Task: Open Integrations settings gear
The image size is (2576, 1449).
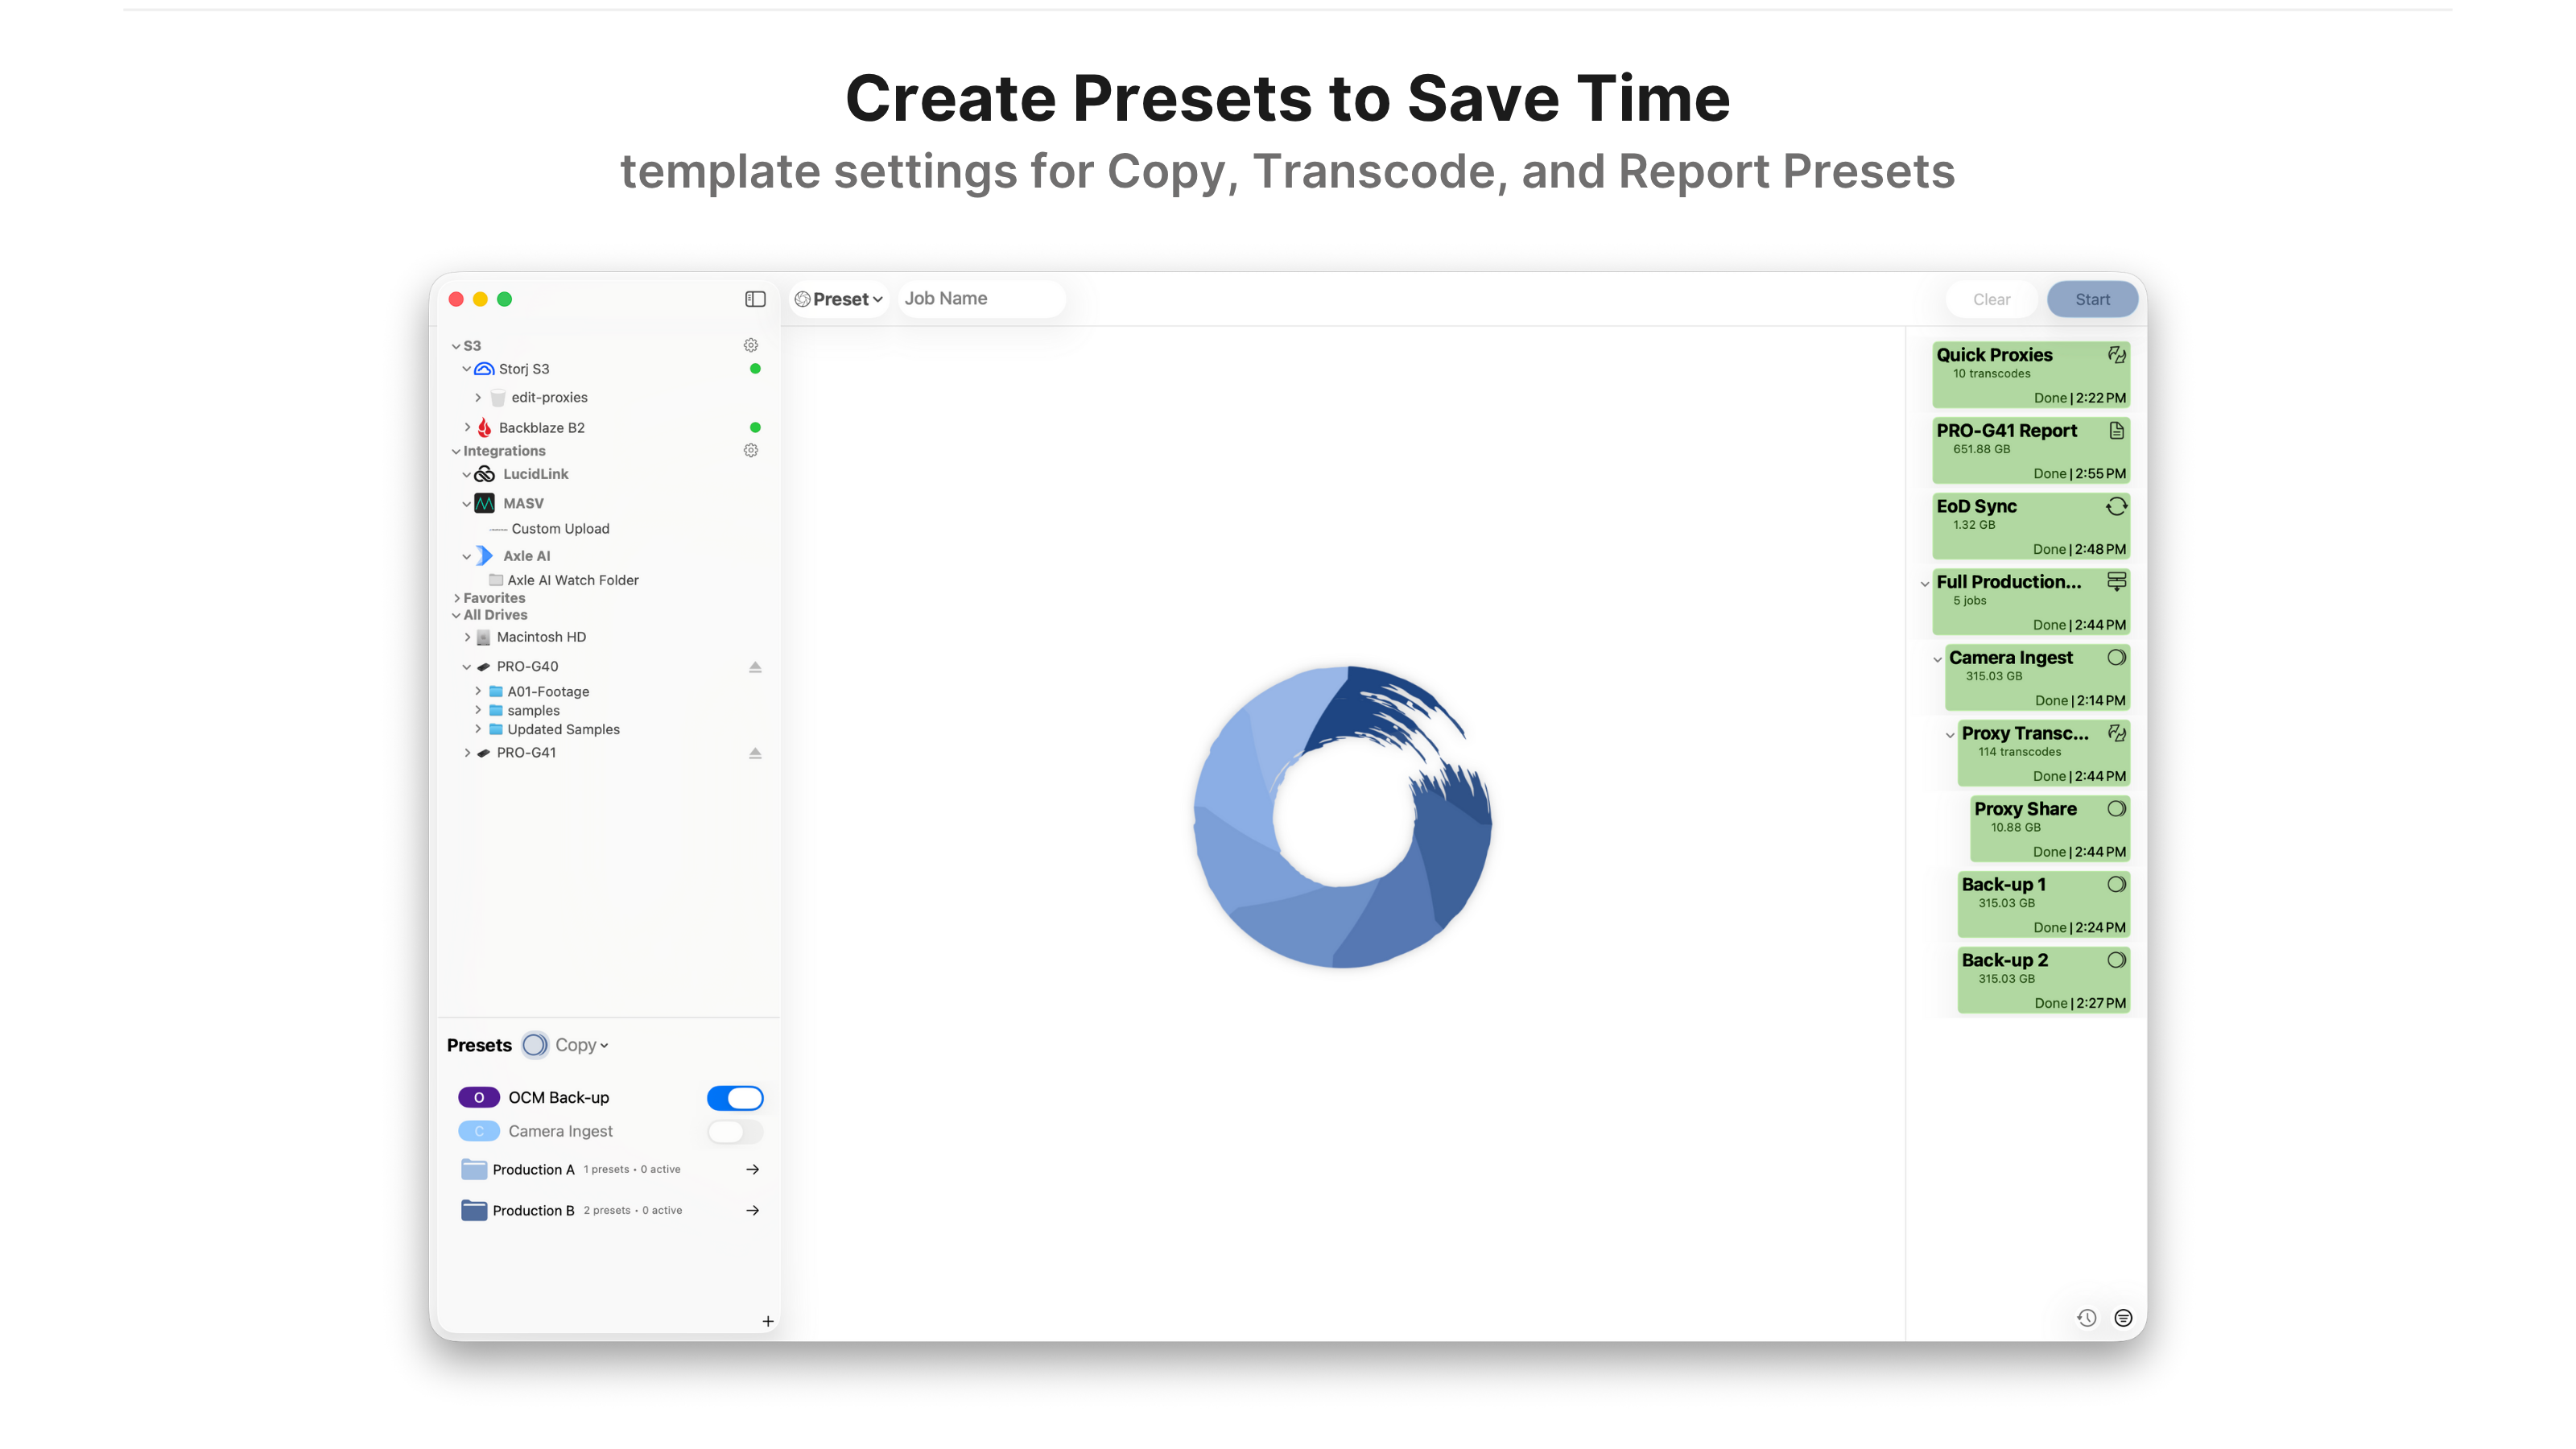Action: (x=751, y=451)
